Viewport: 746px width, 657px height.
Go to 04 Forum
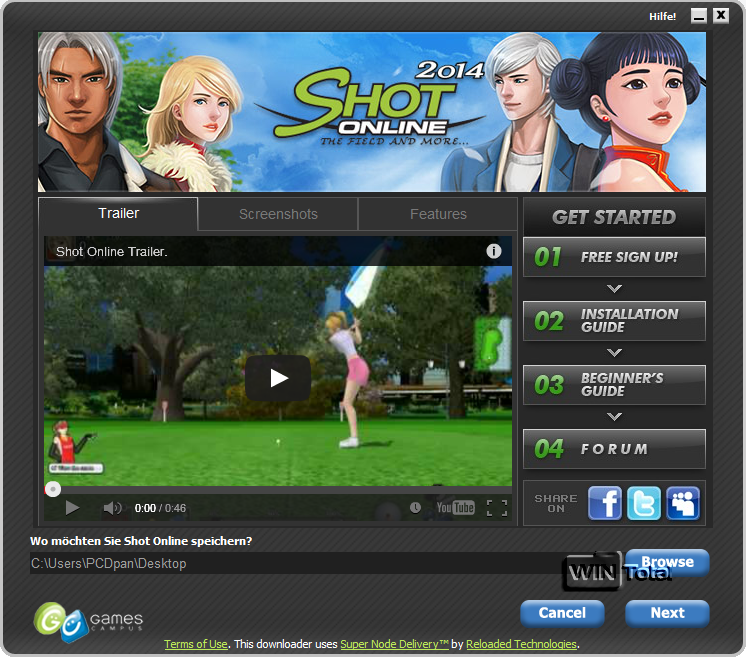[x=614, y=449]
